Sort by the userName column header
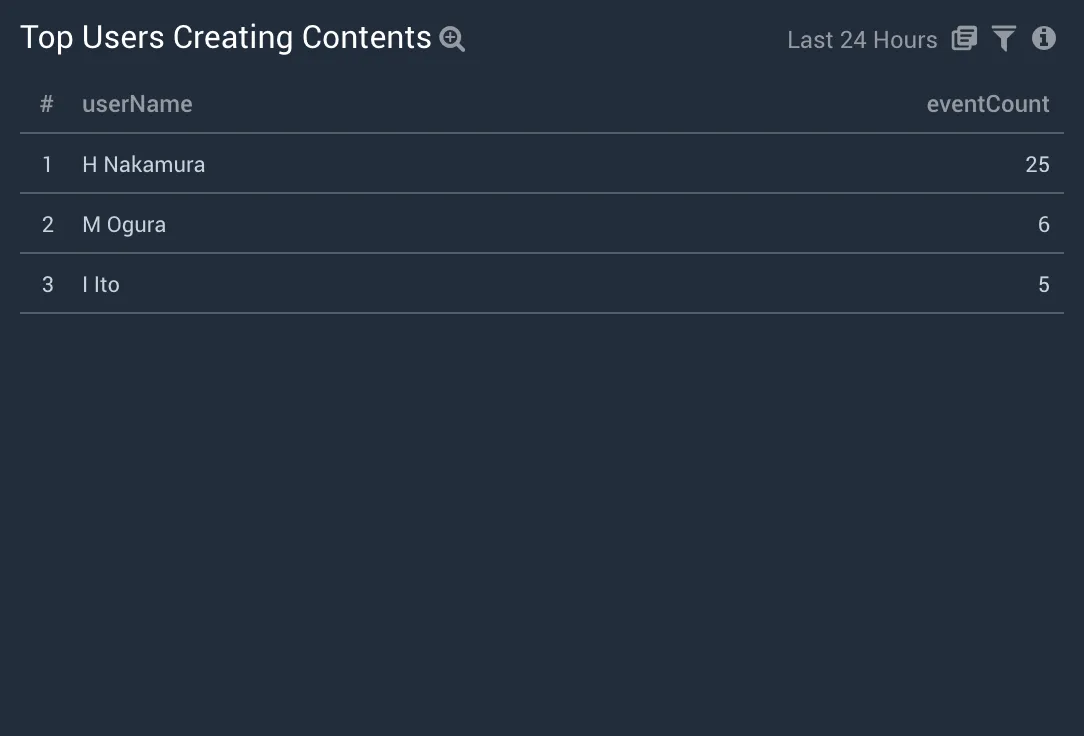This screenshot has width=1084, height=736. [137, 104]
